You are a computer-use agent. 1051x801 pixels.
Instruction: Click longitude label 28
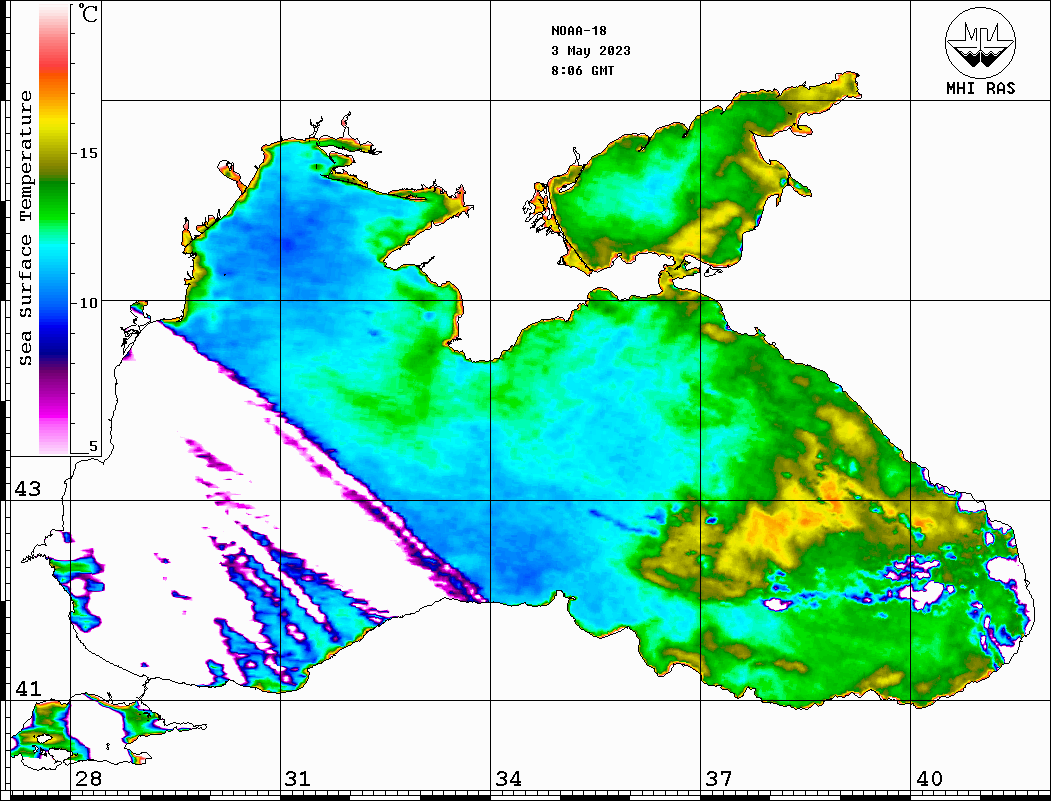click(x=88, y=778)
